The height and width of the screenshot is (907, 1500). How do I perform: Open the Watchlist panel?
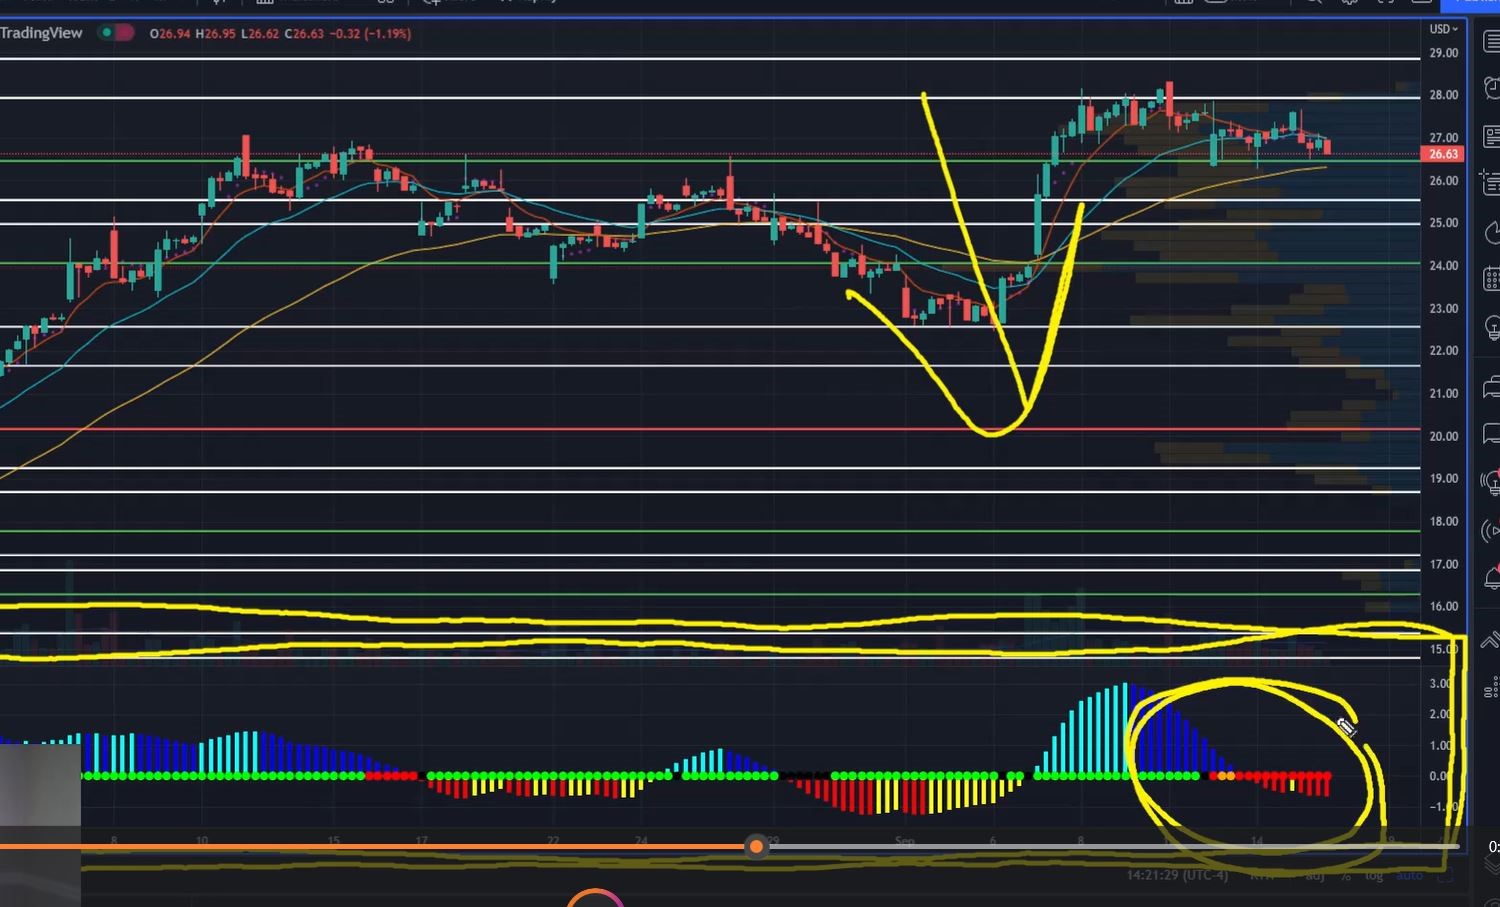click(x=1490, y=42)
